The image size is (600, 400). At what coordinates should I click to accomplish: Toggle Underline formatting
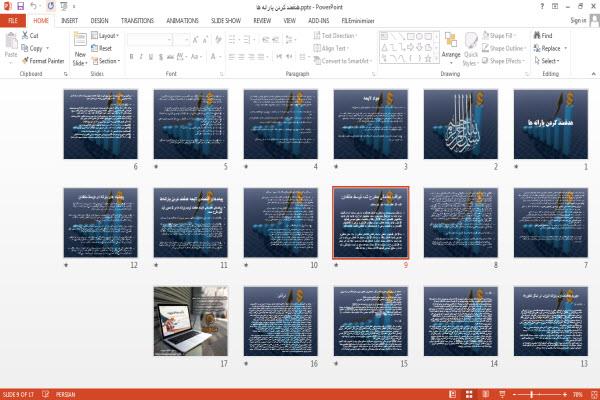(x=151, y=57)
